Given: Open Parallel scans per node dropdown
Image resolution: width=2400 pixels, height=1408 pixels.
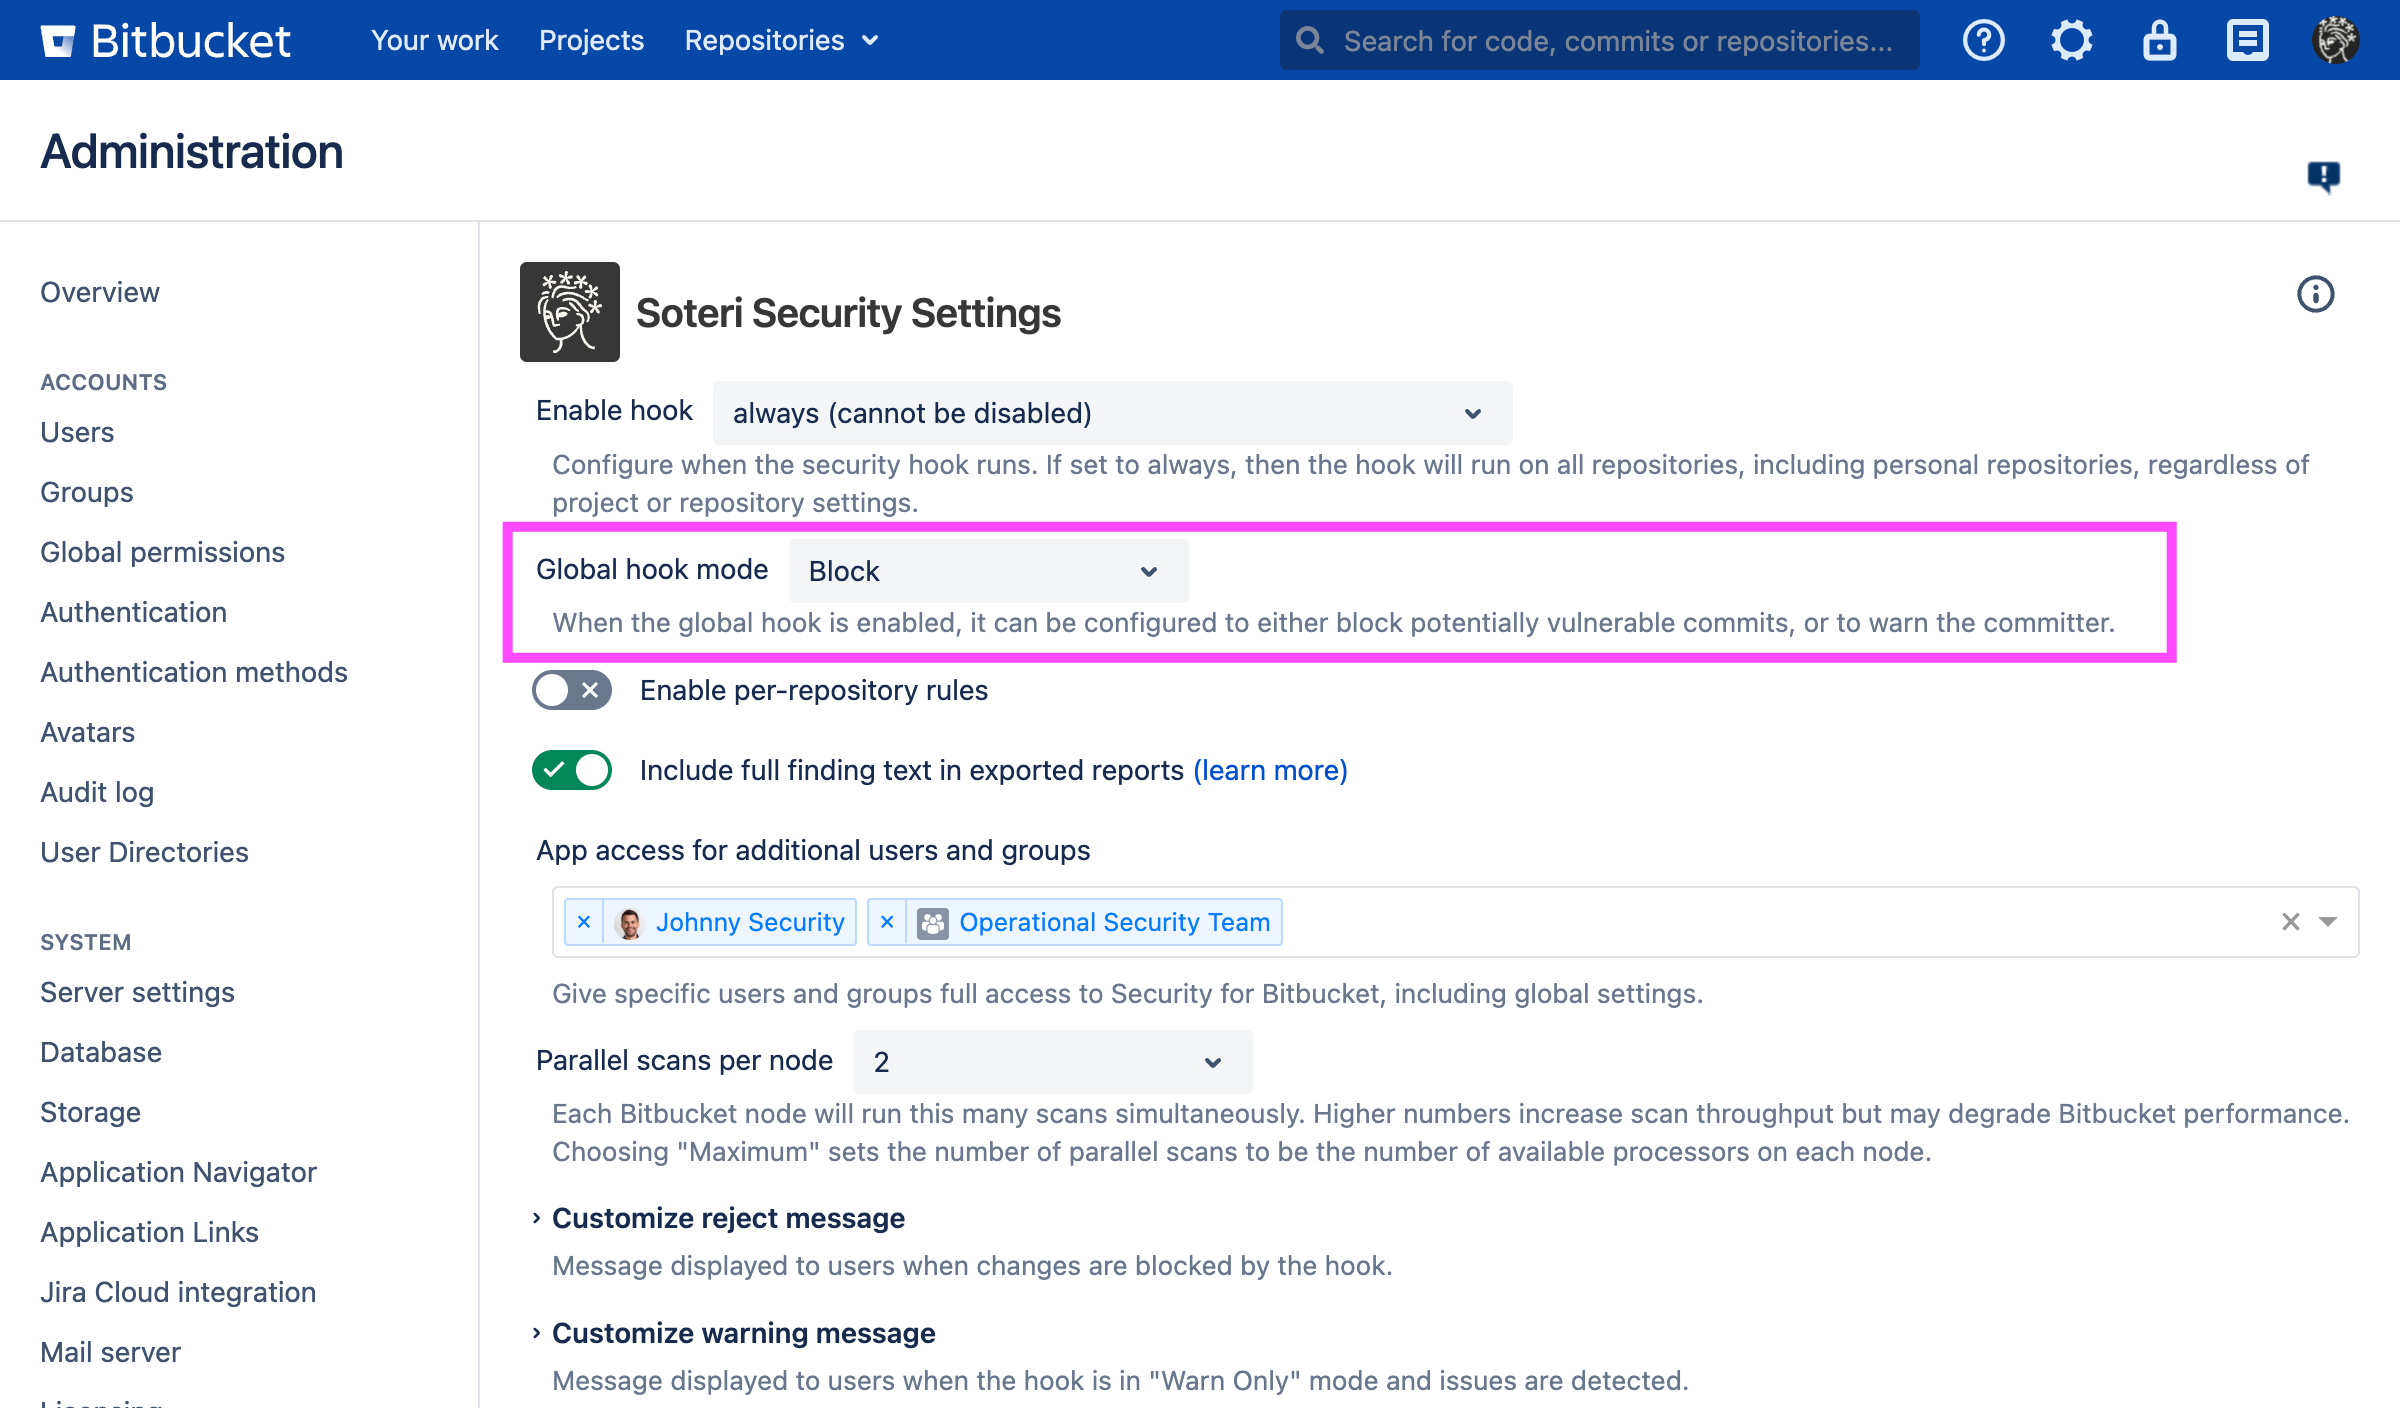Looking at the screenshot, I should pyautogui.click(x=1052, y=1062).
